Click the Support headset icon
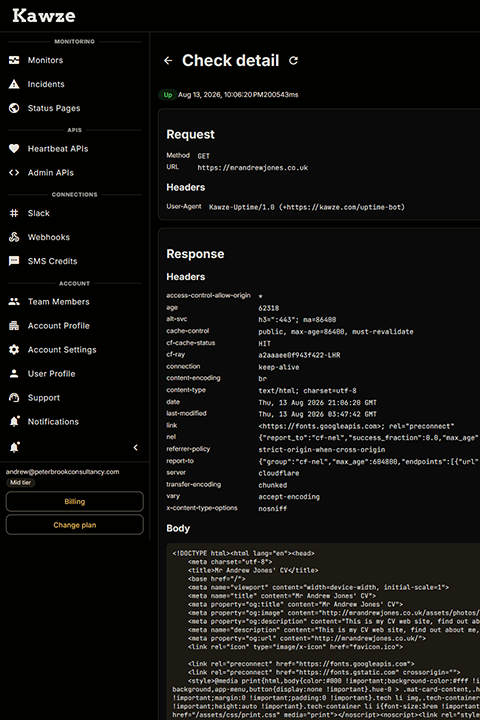480x720 pixels. (x=14, y=398)
